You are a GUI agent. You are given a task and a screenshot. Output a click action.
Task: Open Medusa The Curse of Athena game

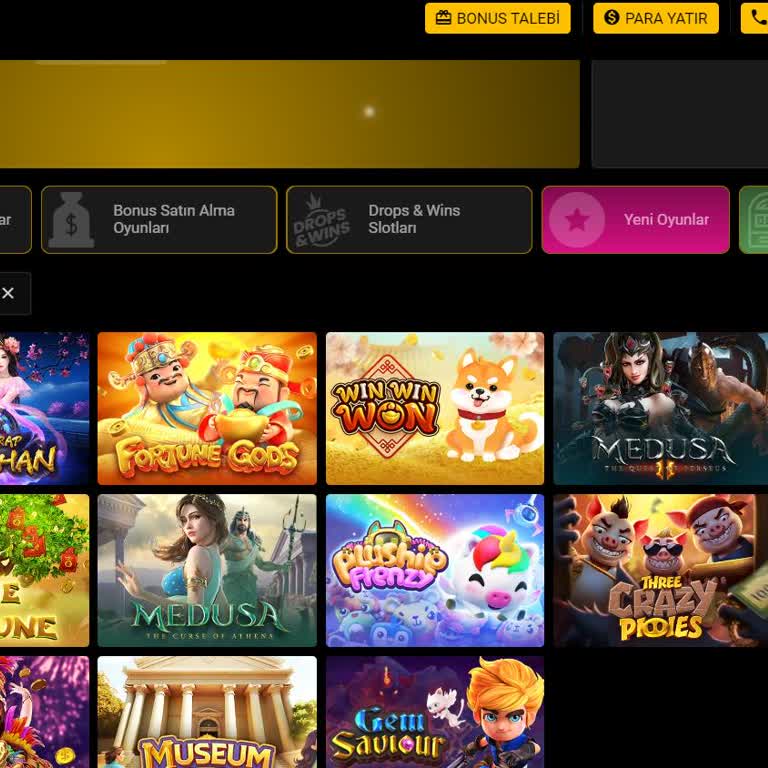pyautogui.click(x=207, y=570)
